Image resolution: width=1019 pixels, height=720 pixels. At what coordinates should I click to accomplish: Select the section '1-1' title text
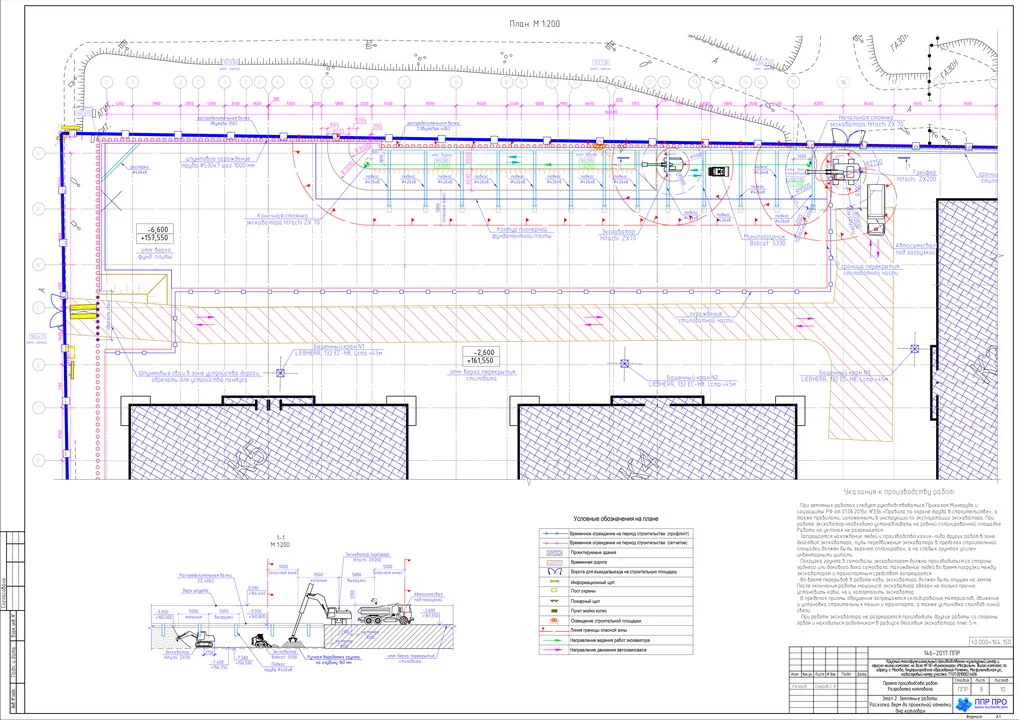tap(280, 536)
